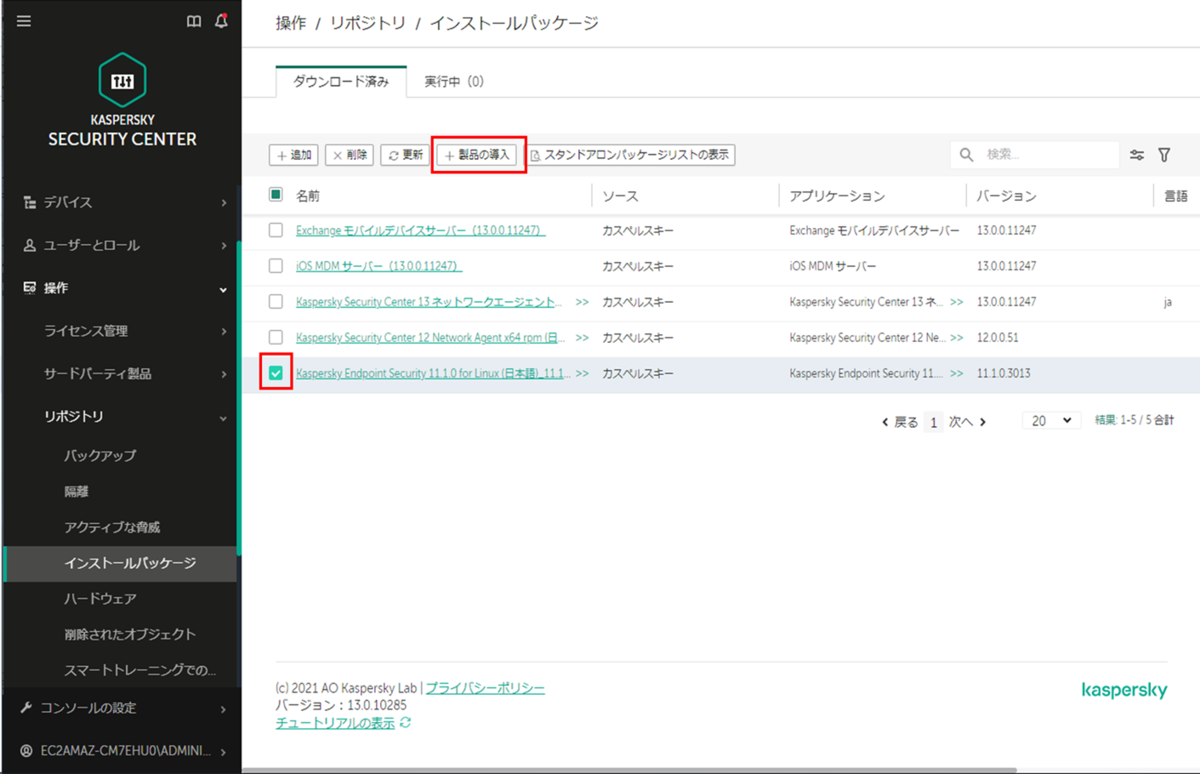Click the デバイス icon in the sidebar
Screen dimensions: 1200x774
click(x=30, y=202)
